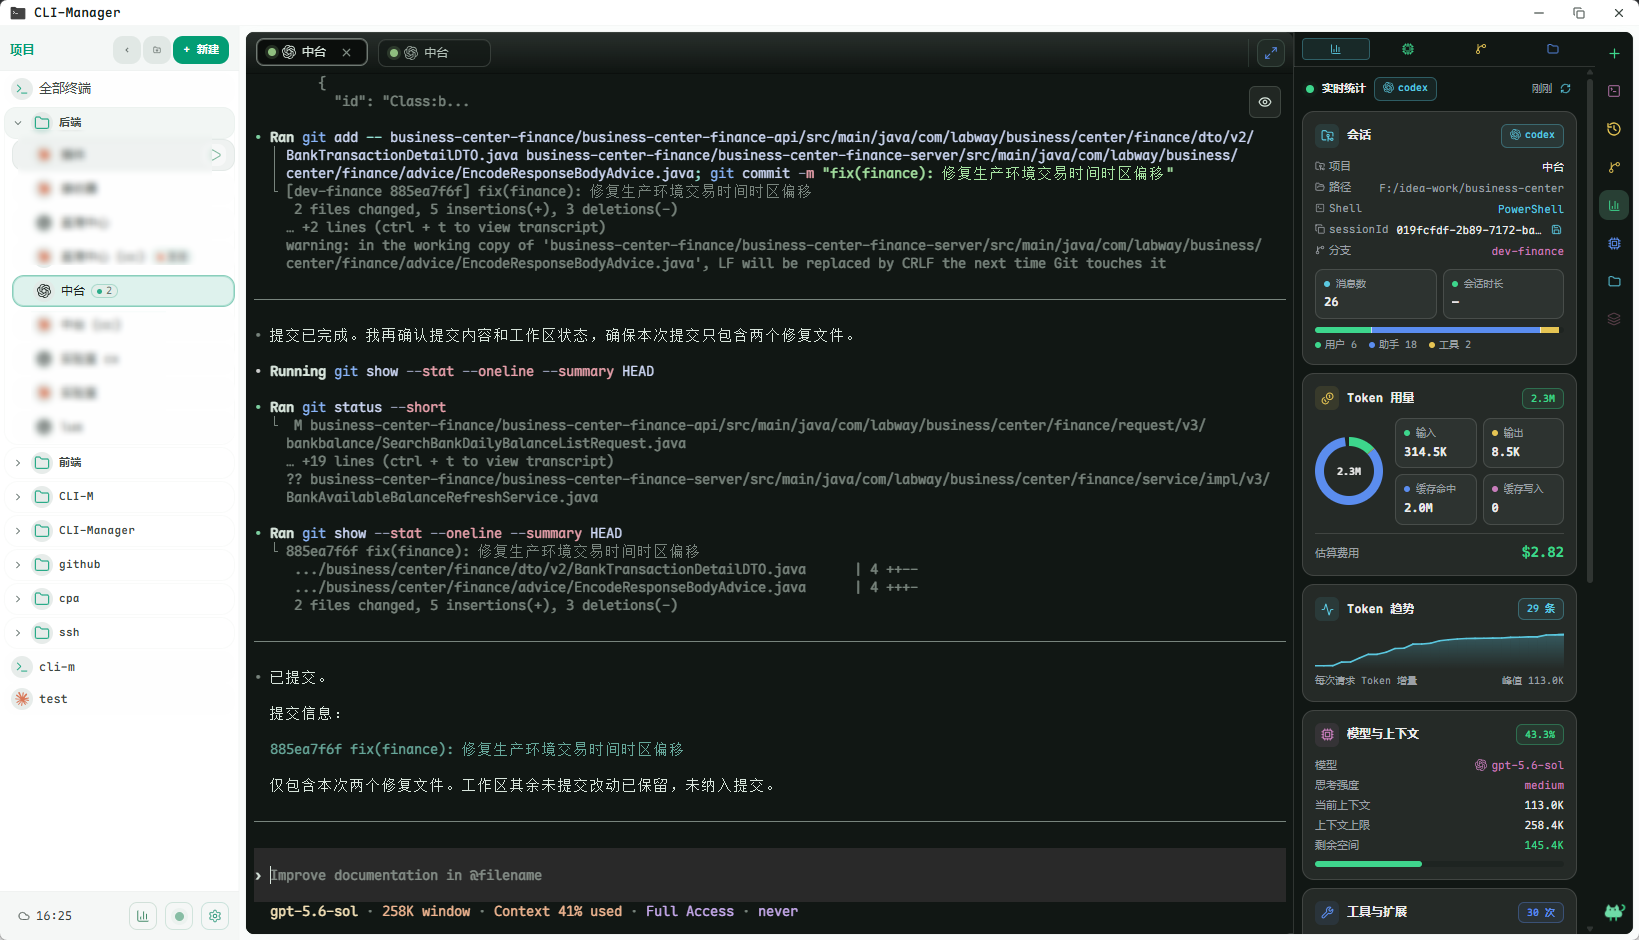Open the cli-m terminal entry
The image size is (1639, 940).
click(120, 666)
